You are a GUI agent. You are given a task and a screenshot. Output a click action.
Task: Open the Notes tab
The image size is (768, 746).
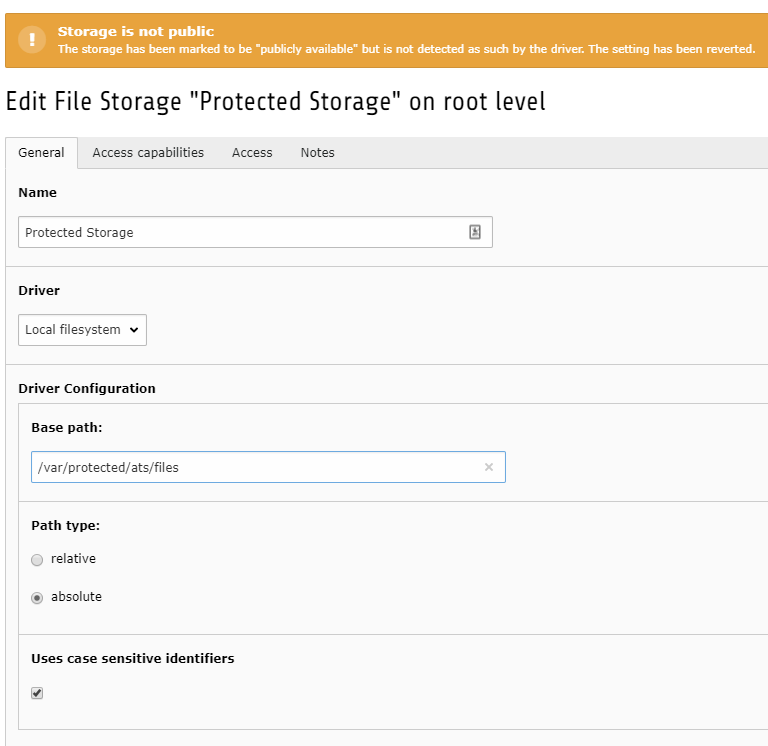click(x=317, y=153)
